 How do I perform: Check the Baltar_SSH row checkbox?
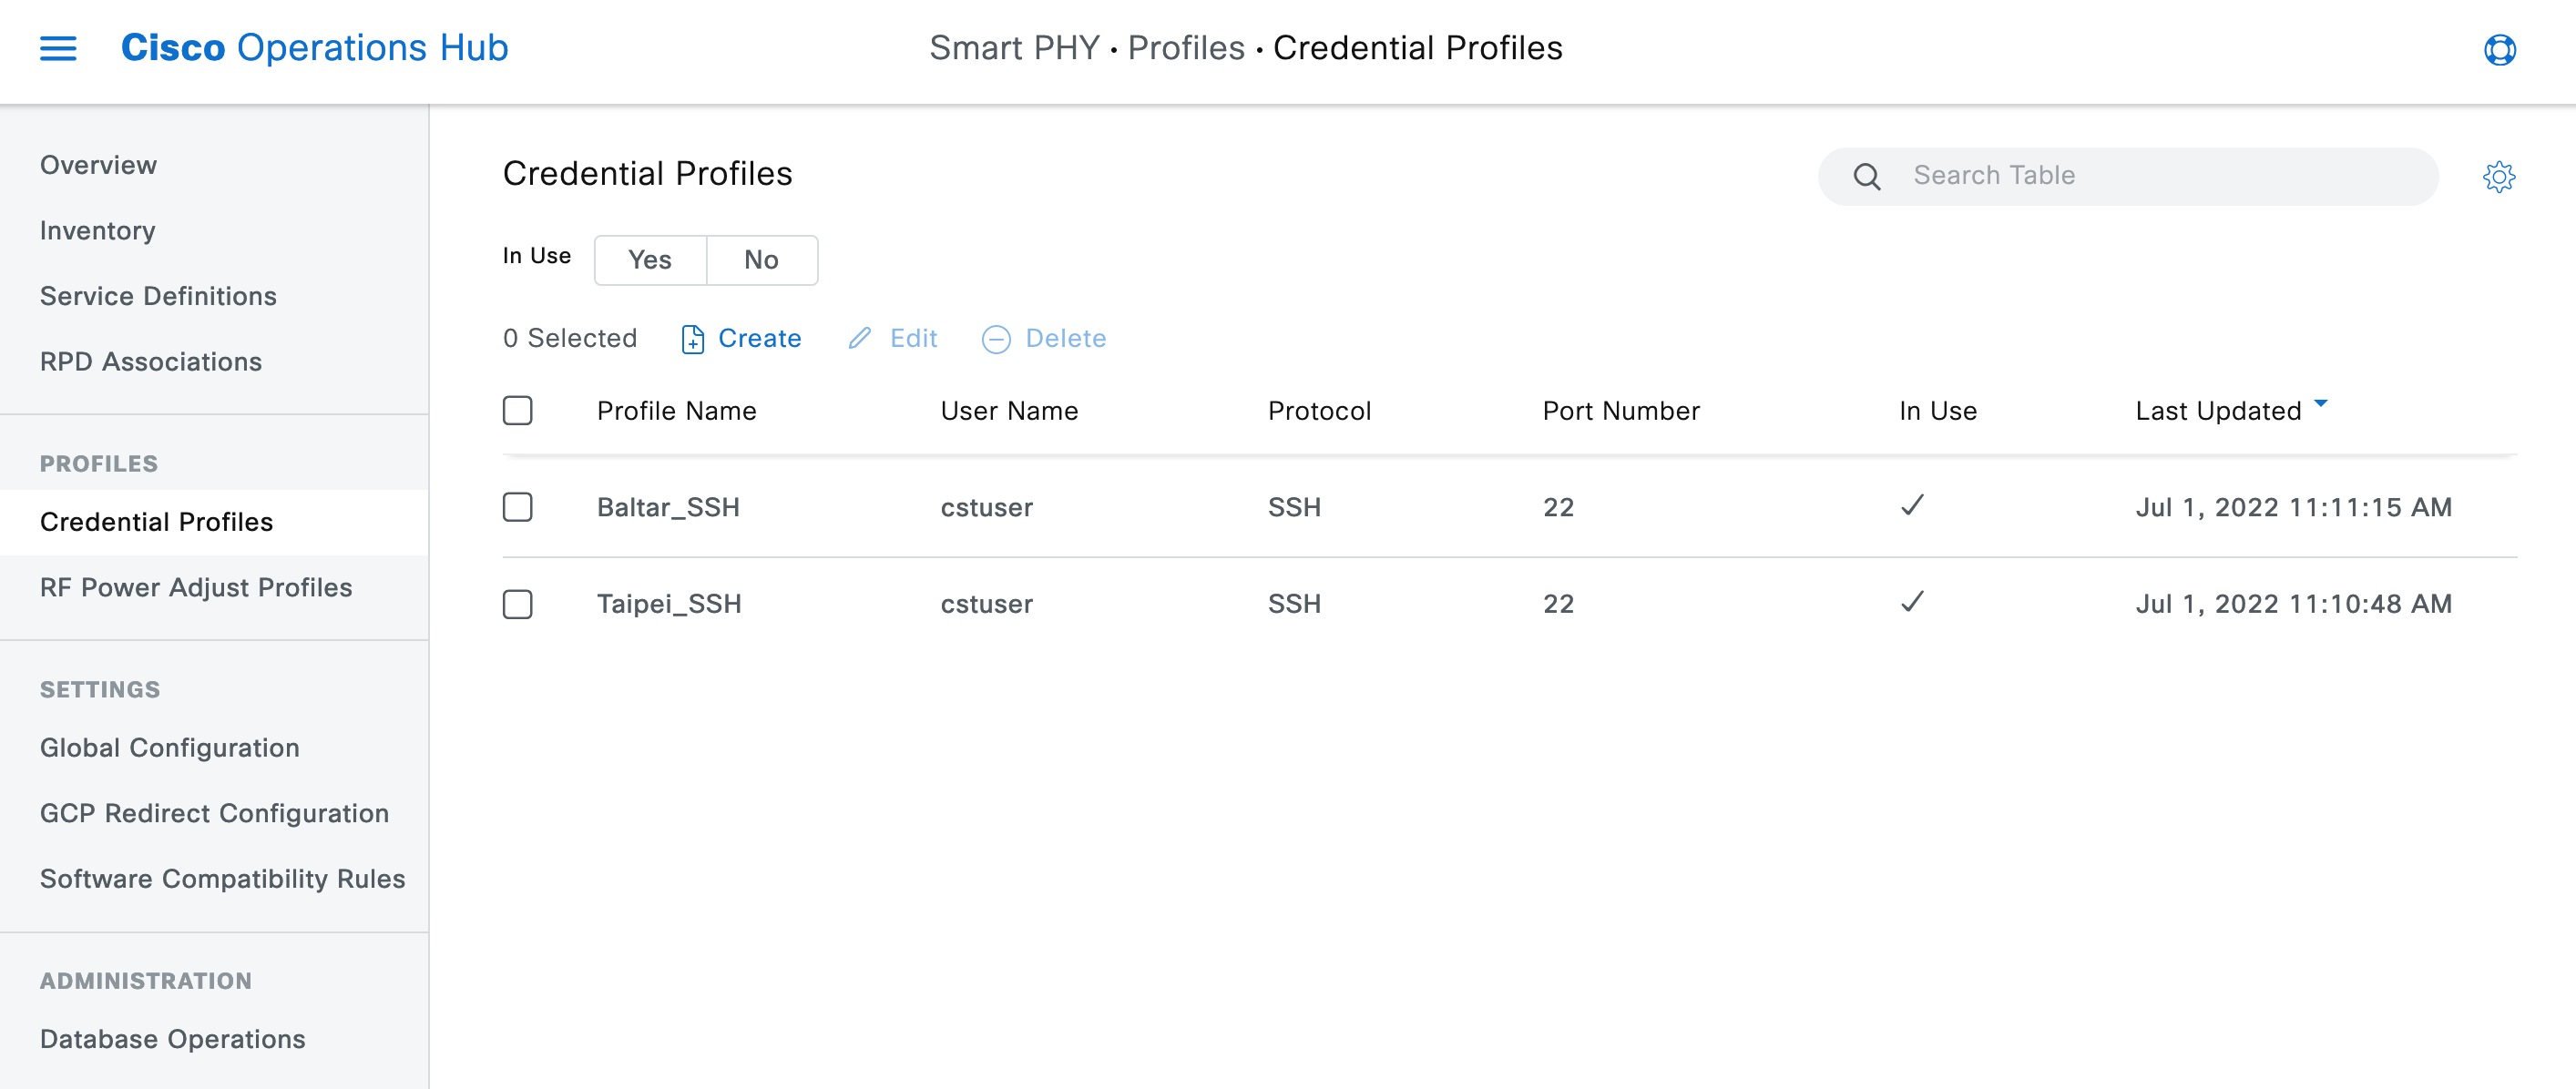coord(518,507)
